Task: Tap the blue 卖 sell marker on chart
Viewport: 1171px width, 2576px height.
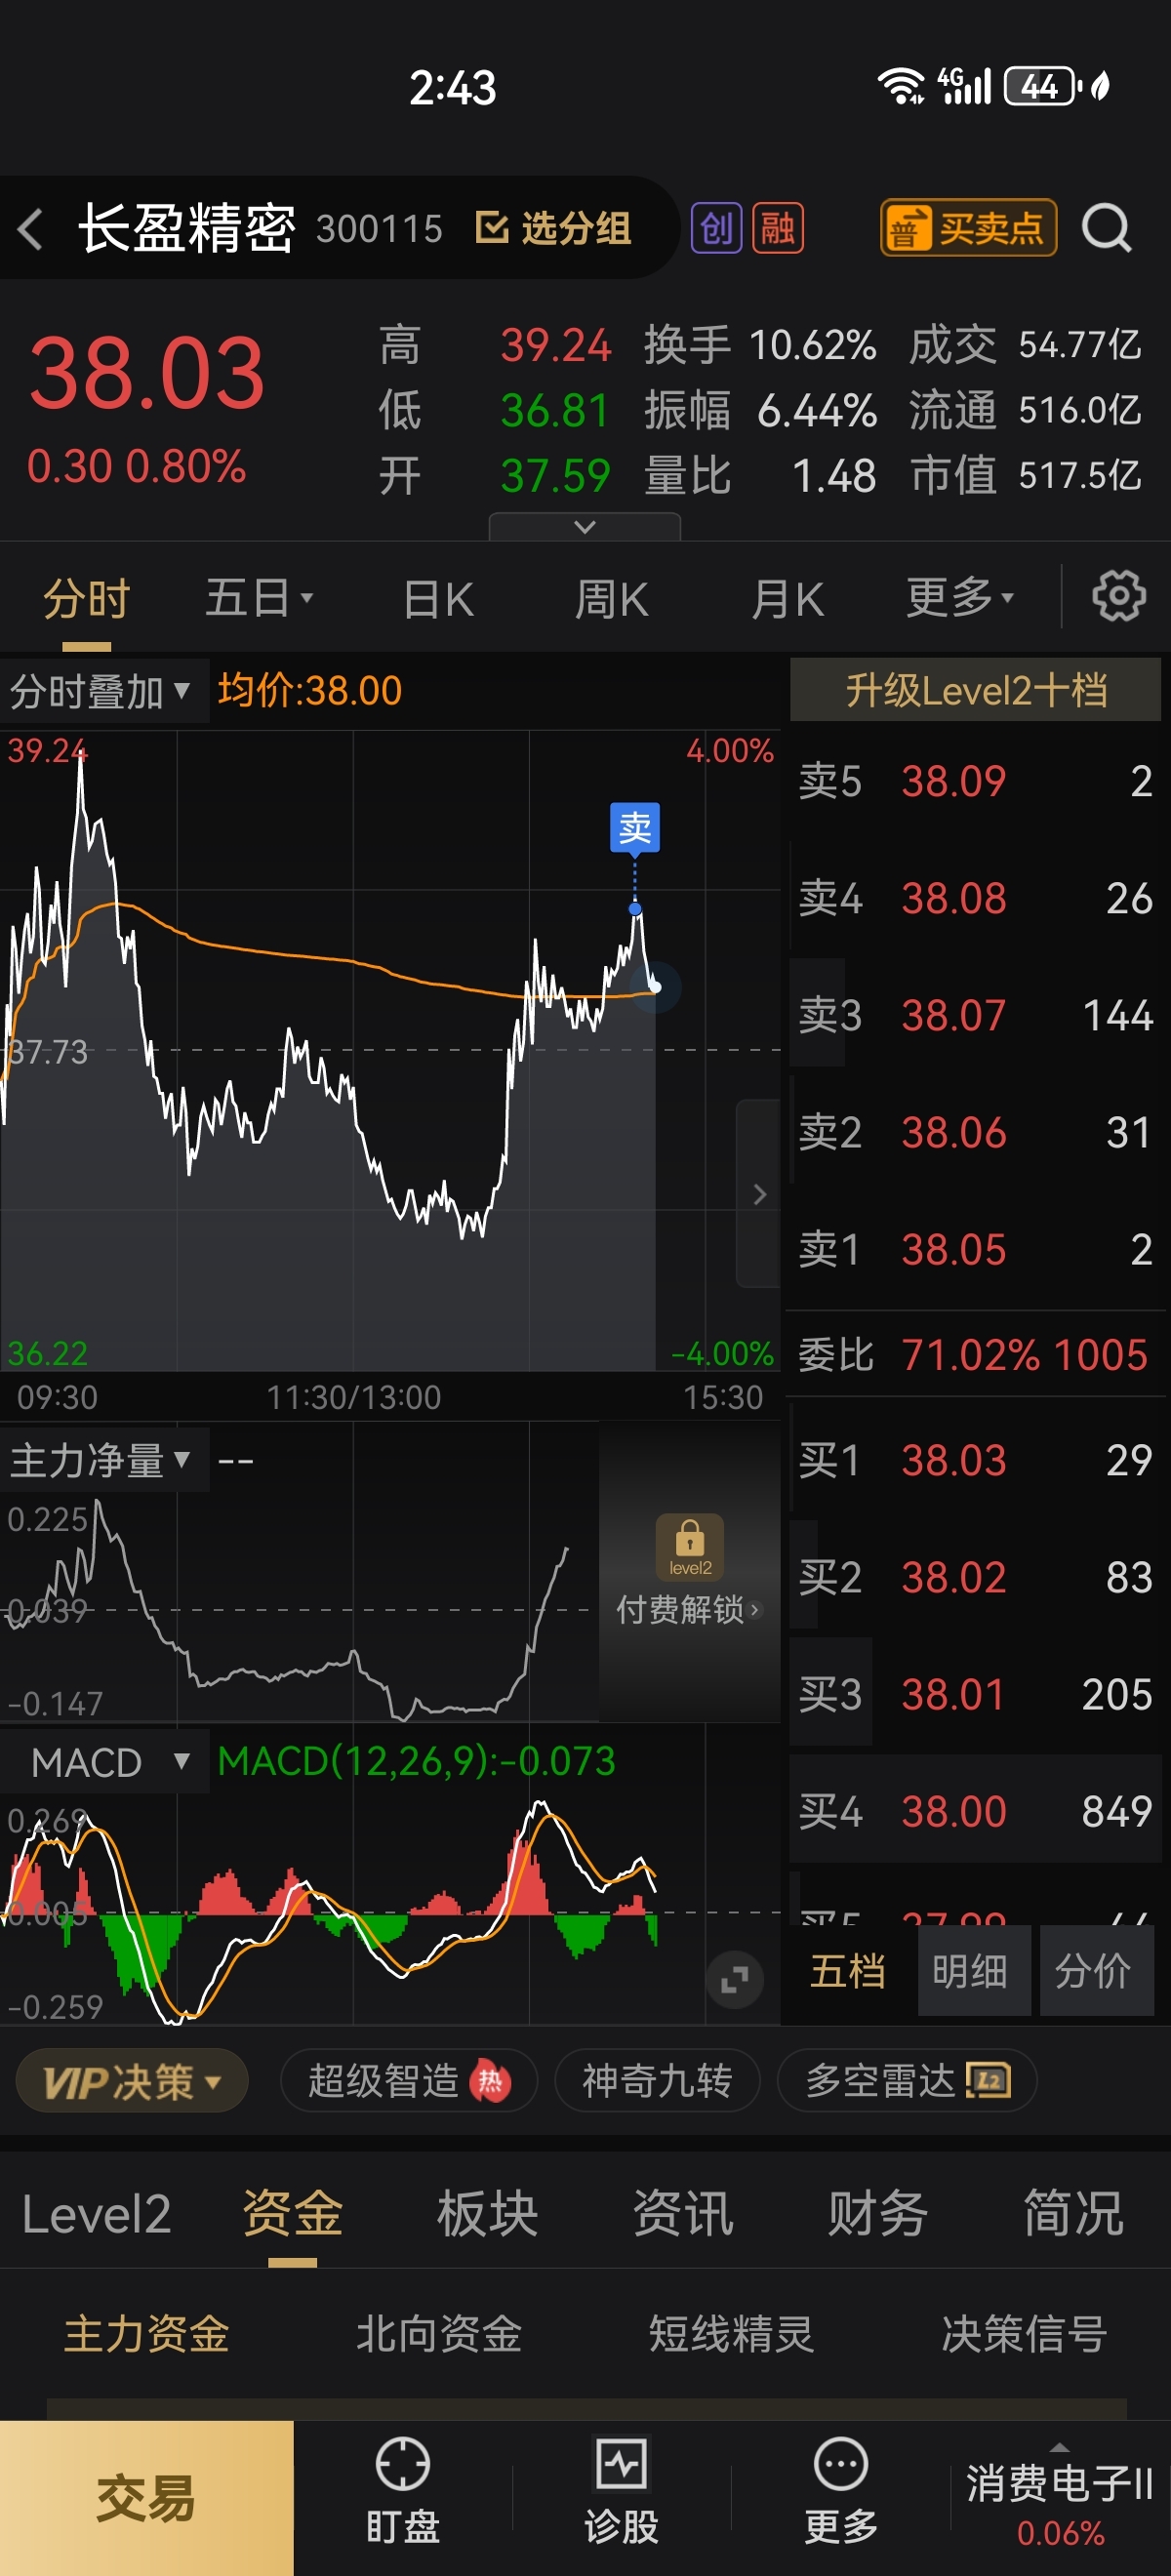Action: 635,827
